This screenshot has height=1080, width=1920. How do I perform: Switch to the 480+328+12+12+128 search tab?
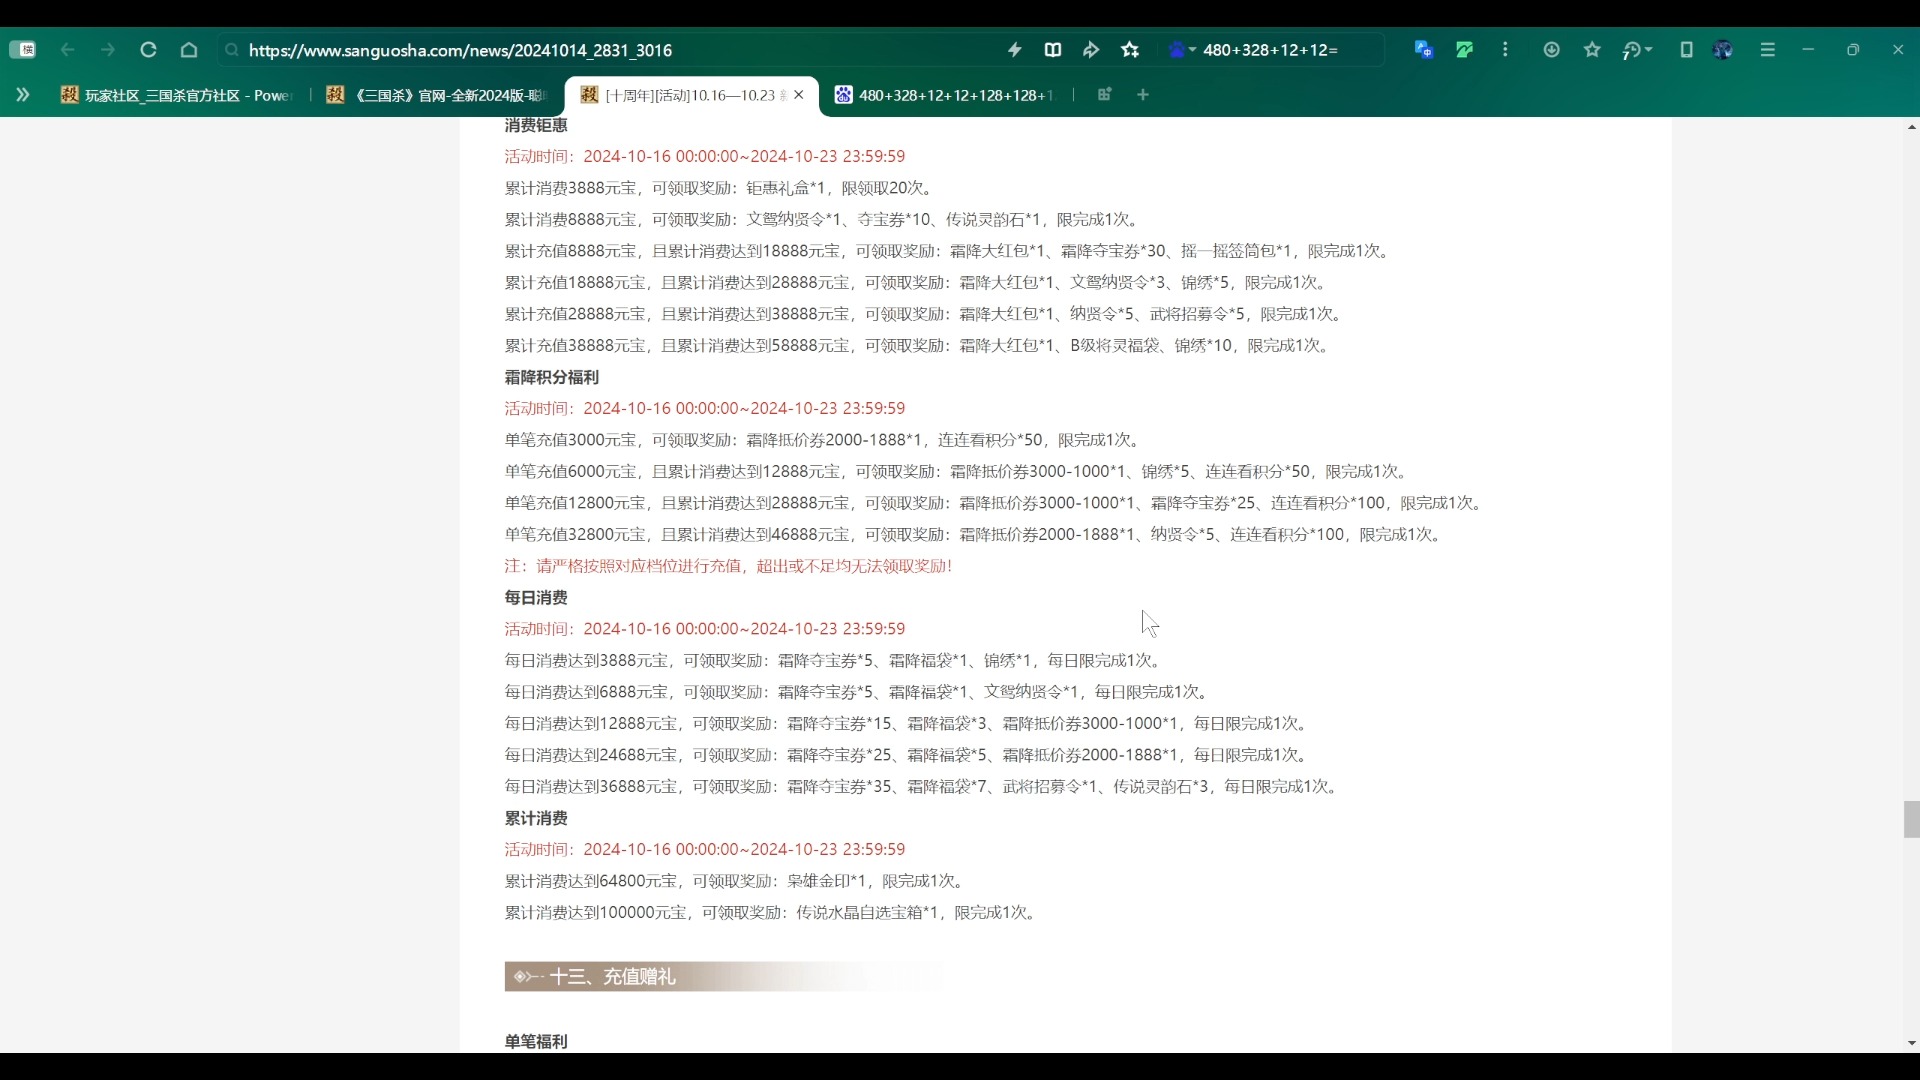pos(946,95)
